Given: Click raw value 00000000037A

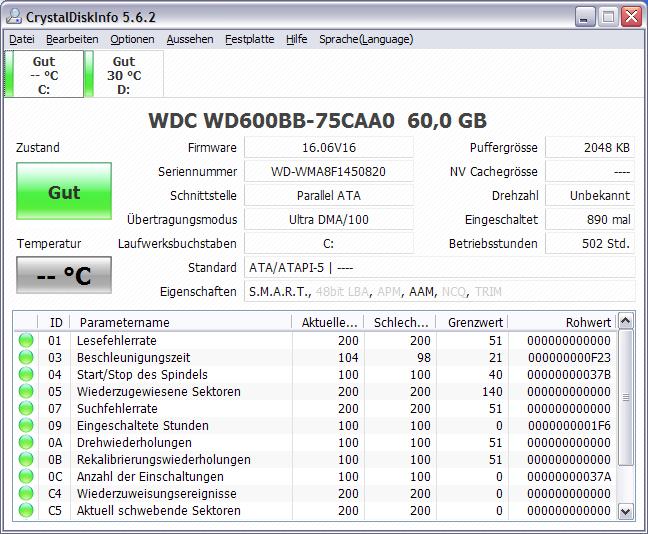Looking at the screenshot, I should pyautogui.click(x=569, y=476).
